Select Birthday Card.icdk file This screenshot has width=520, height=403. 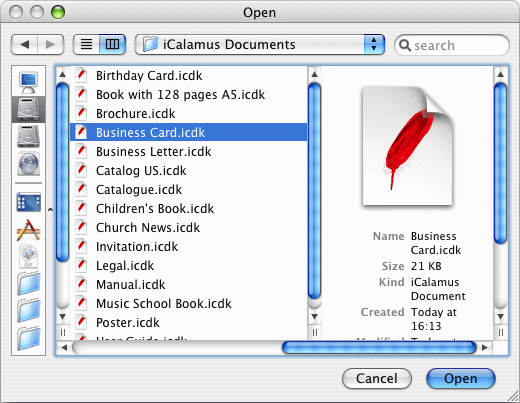pyautogui.click(x=188, y=76)
